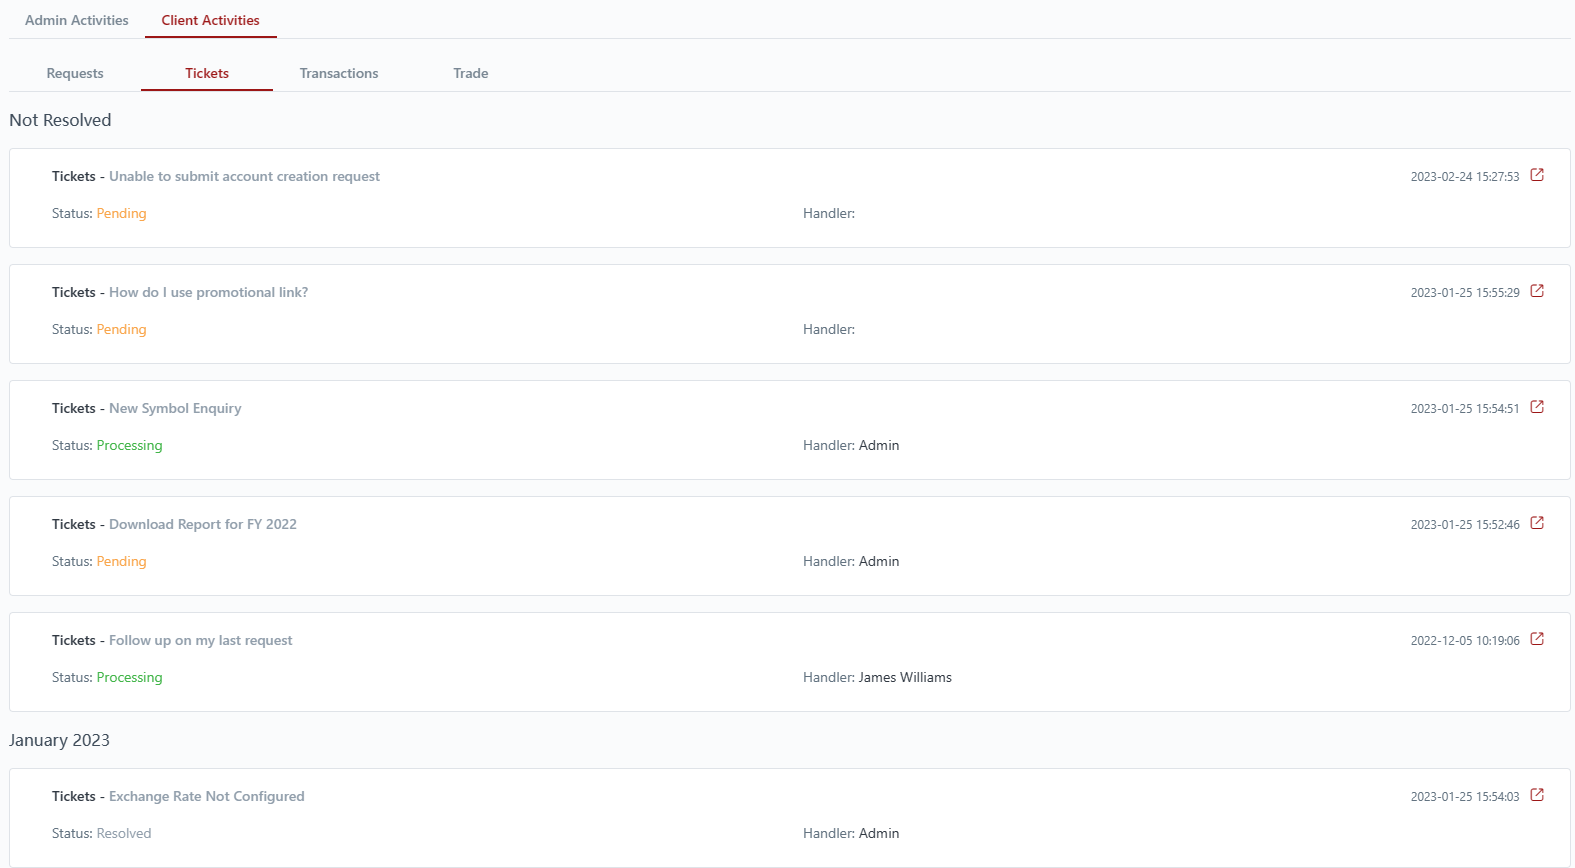
Task: Open Download Report ticket's external link icon
Action: pyautogui.click(x=1537, y=523)
